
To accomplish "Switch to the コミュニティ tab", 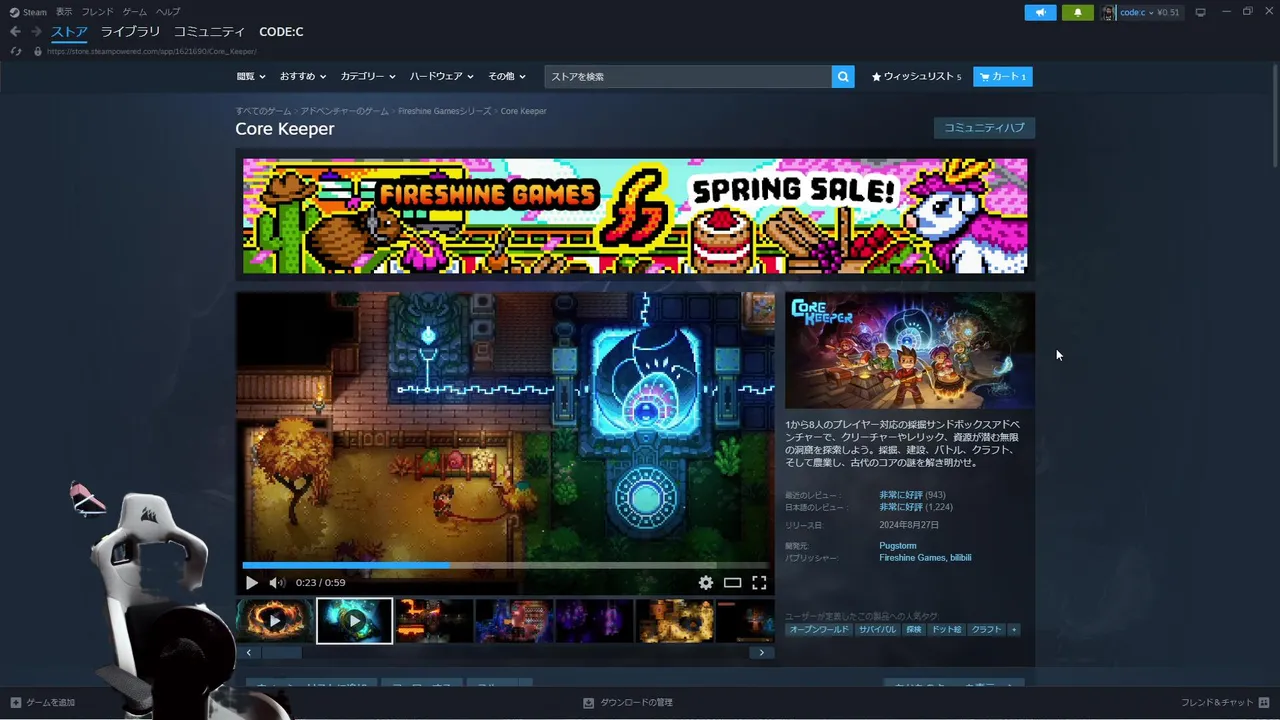I will 210,32.
